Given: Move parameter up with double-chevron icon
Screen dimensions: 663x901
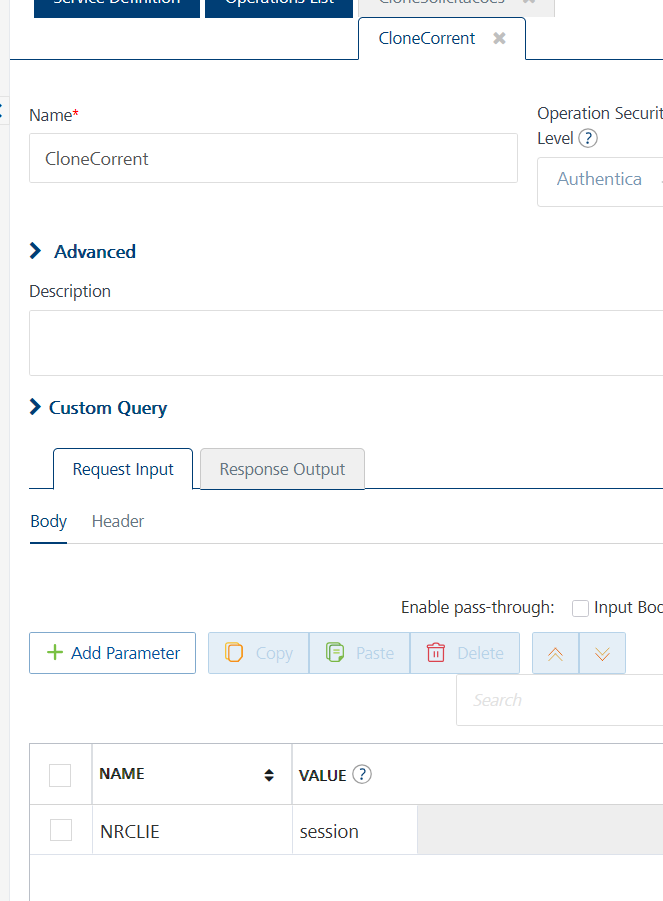Looking at the screenshot, I should 555,653.
